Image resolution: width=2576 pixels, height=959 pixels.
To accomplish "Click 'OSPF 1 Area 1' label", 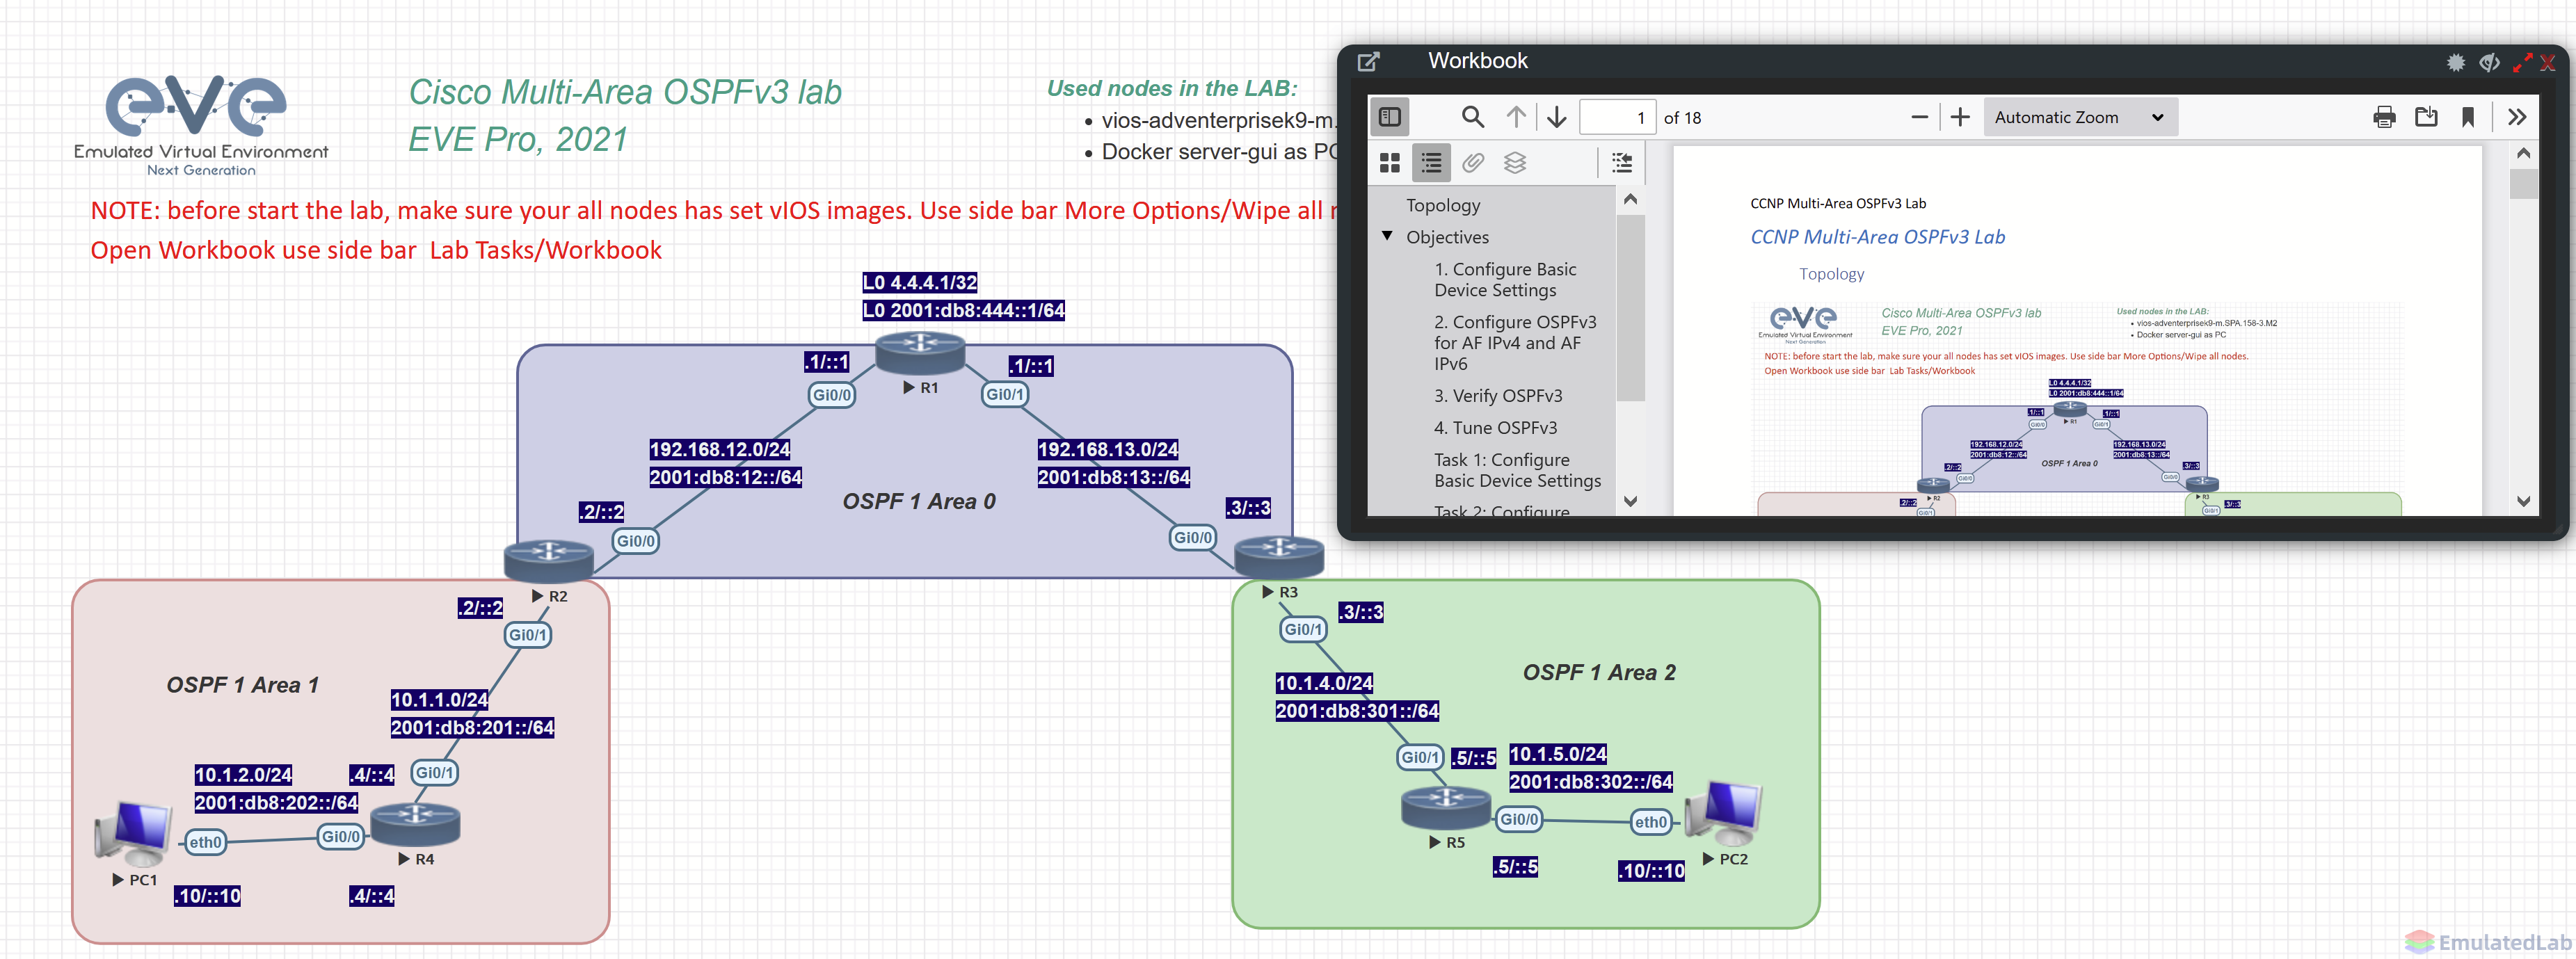I will tap(242, 685).
